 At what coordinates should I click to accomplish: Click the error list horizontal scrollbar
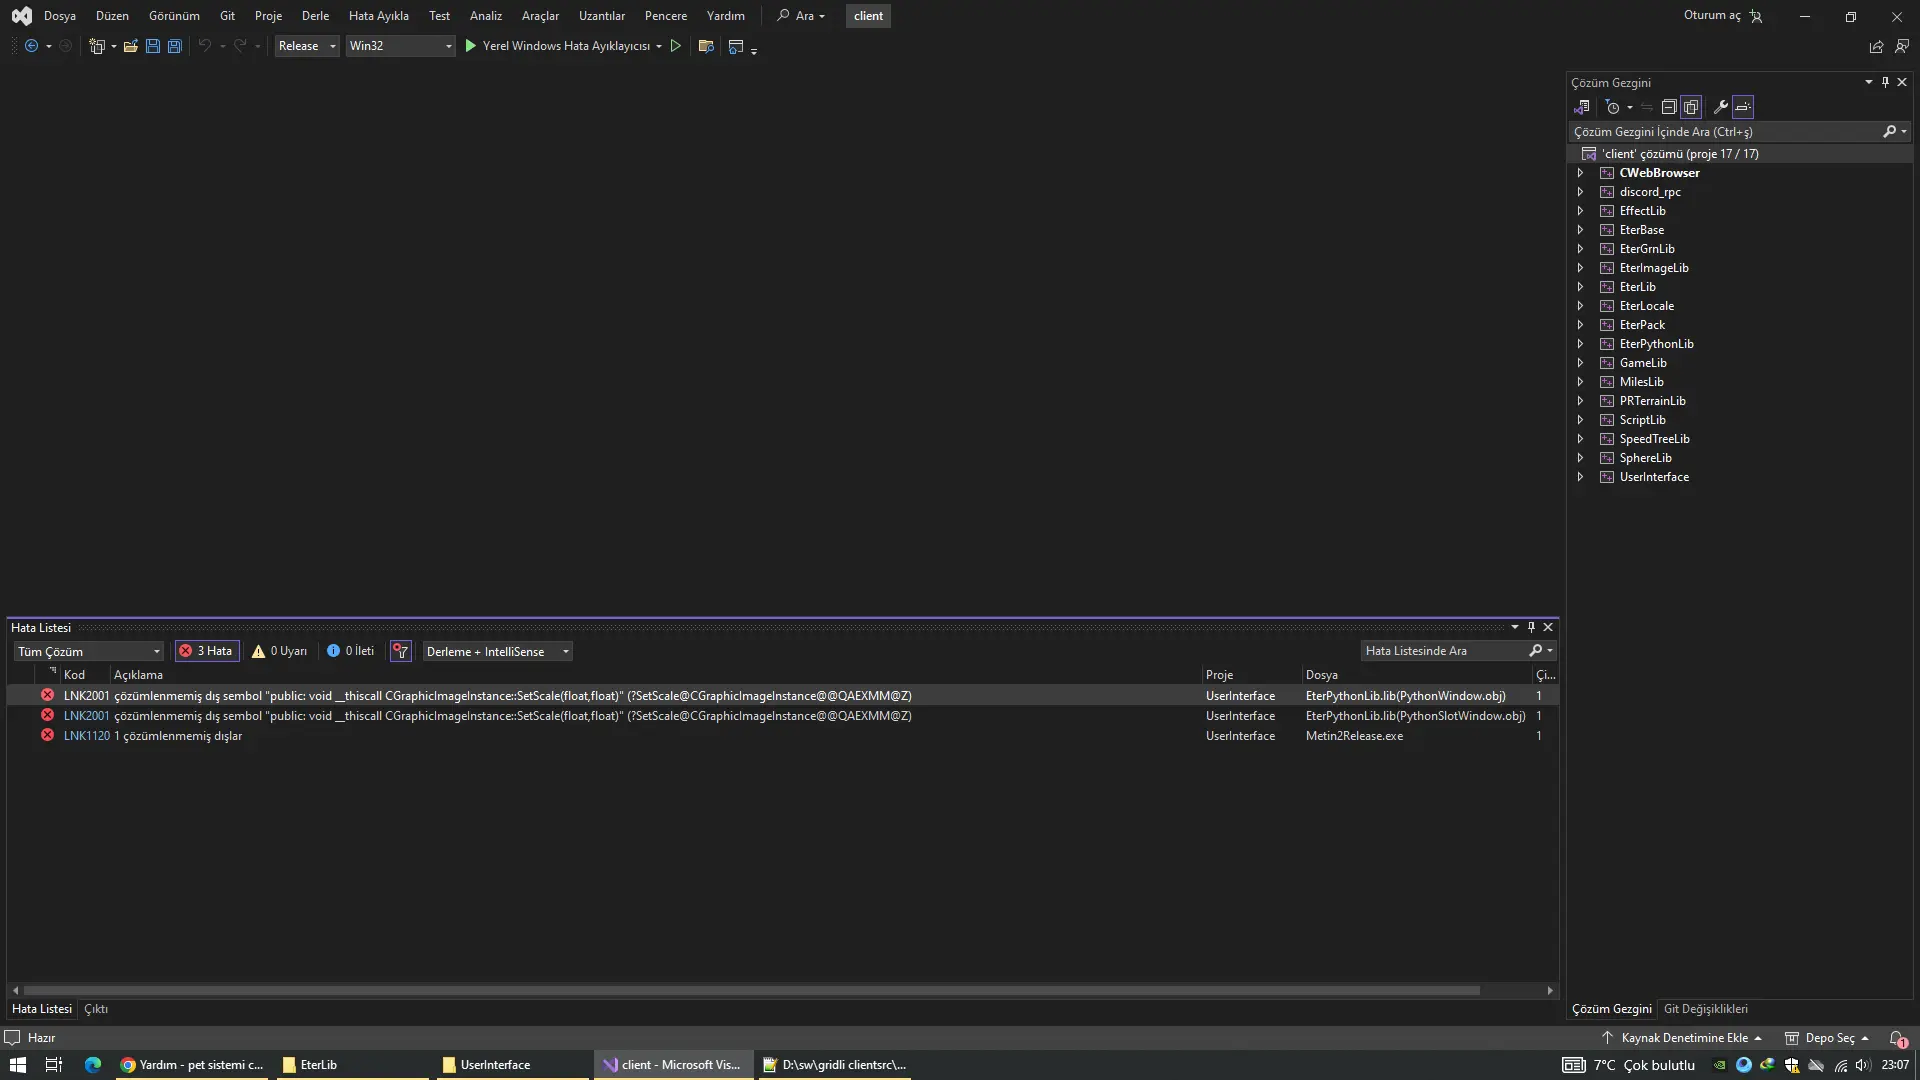tap(750, 990)
